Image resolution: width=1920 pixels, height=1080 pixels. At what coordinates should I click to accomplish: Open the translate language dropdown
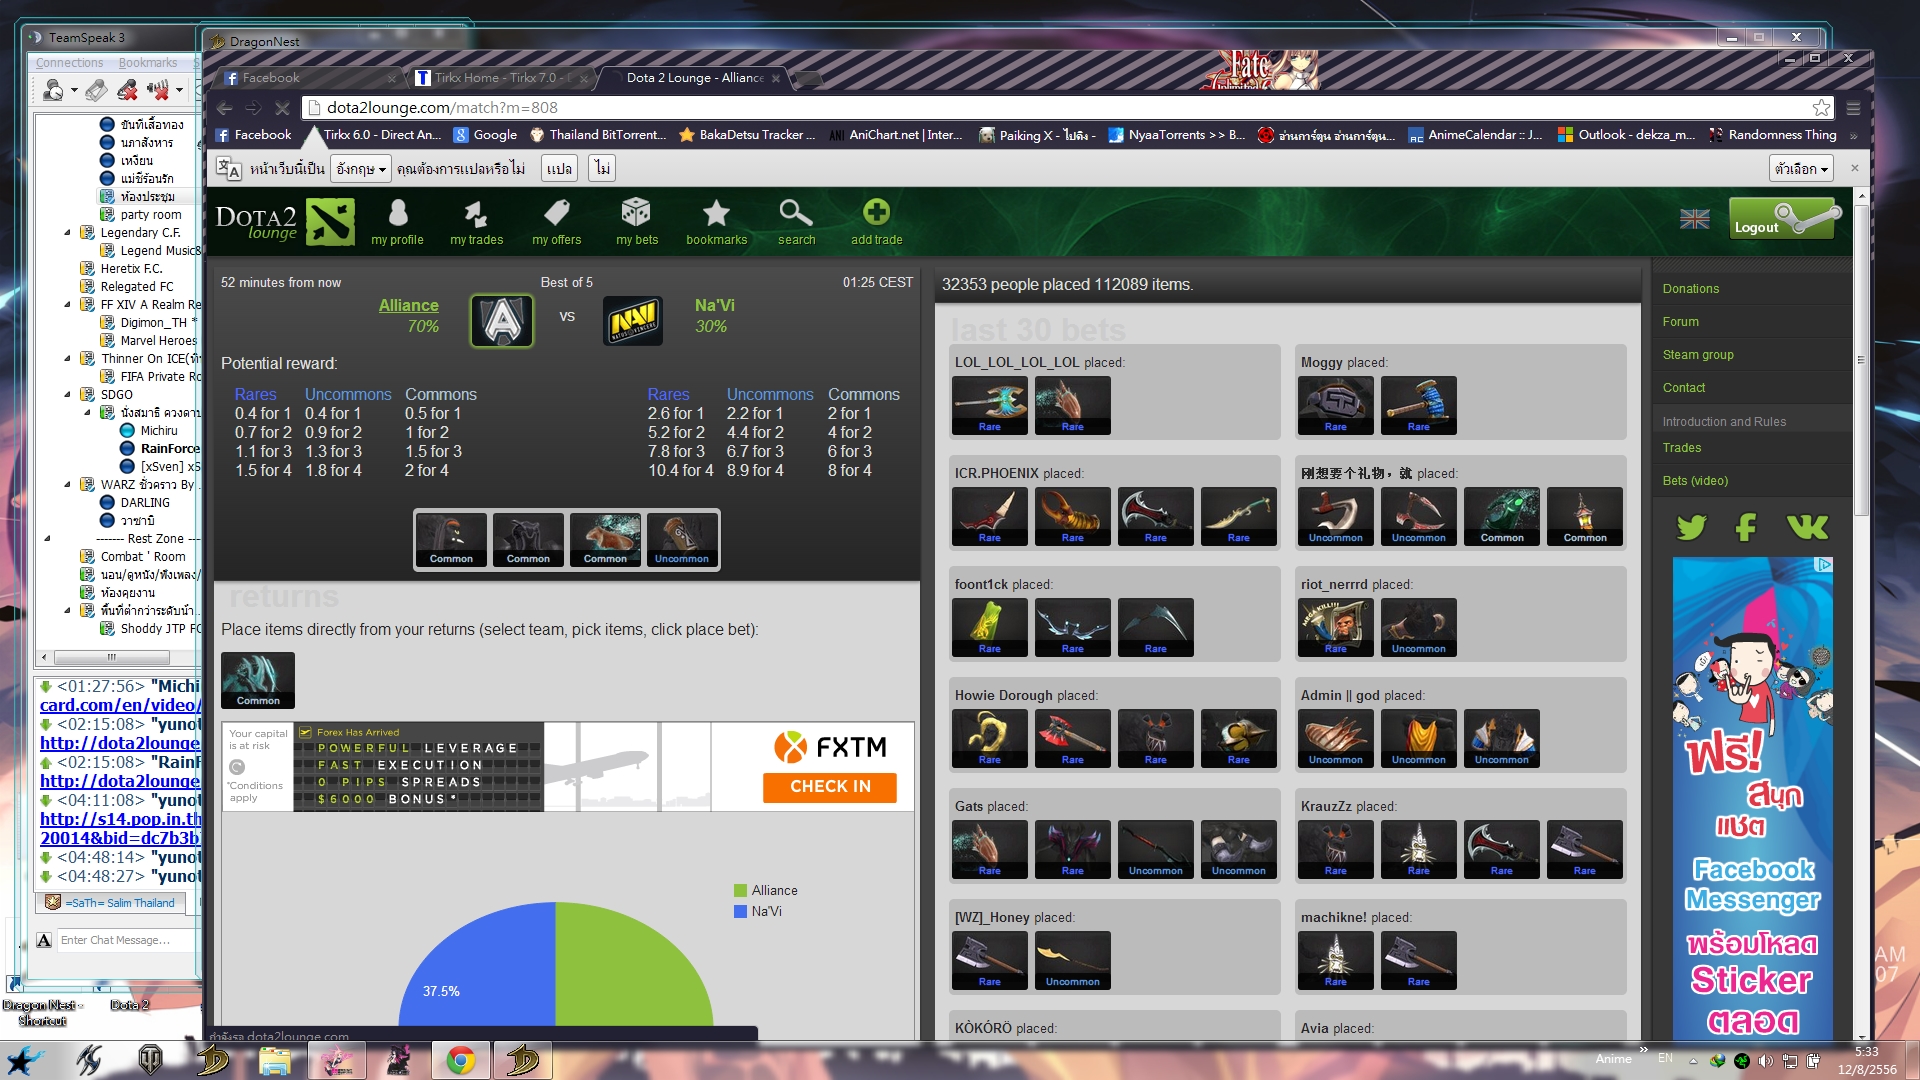[361, 169]
